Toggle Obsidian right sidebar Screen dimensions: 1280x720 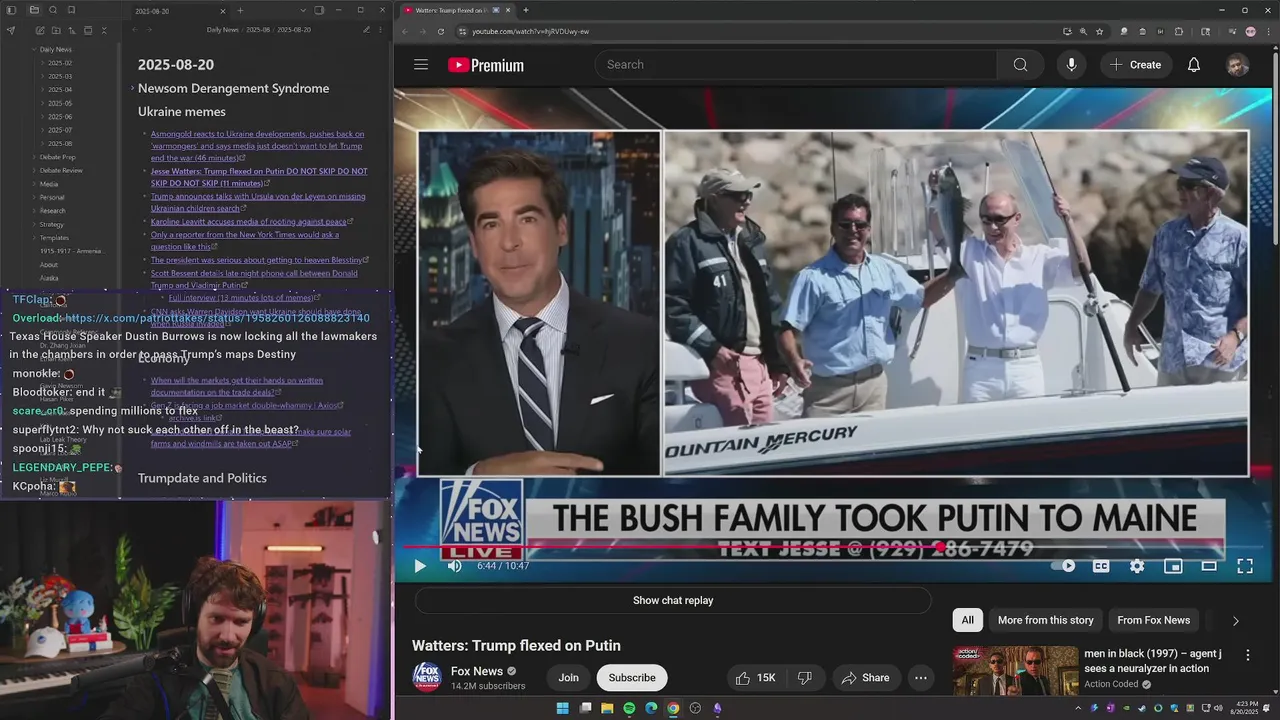point(319,10)
